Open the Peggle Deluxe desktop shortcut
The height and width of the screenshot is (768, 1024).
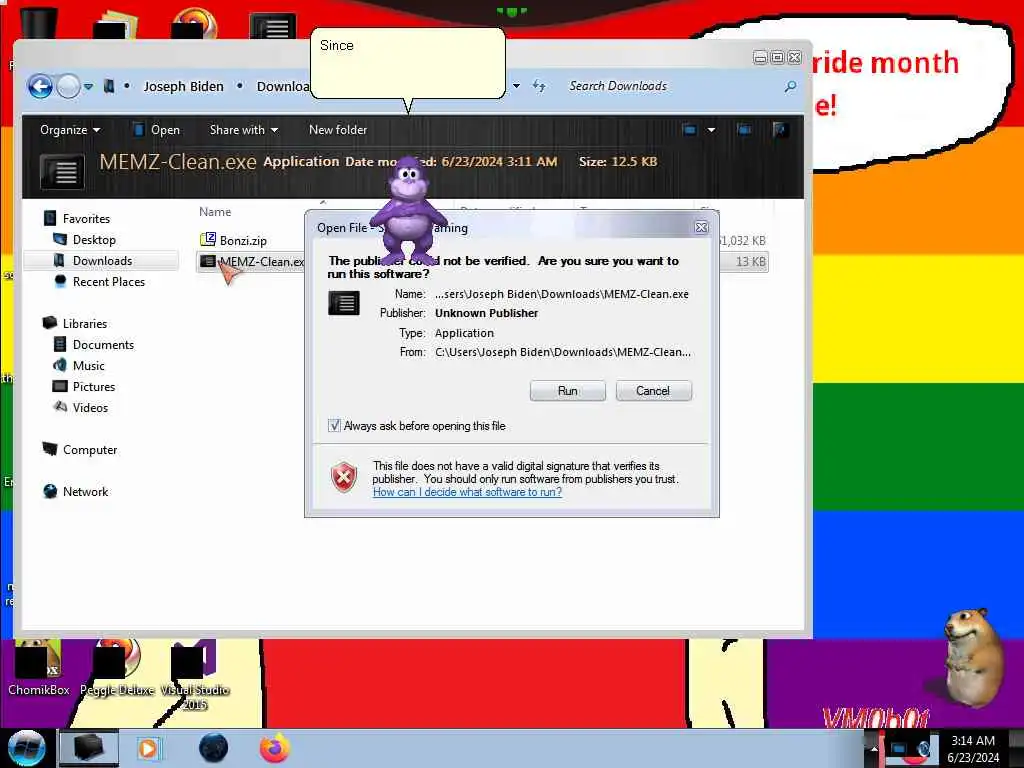[x=117, y=668]
